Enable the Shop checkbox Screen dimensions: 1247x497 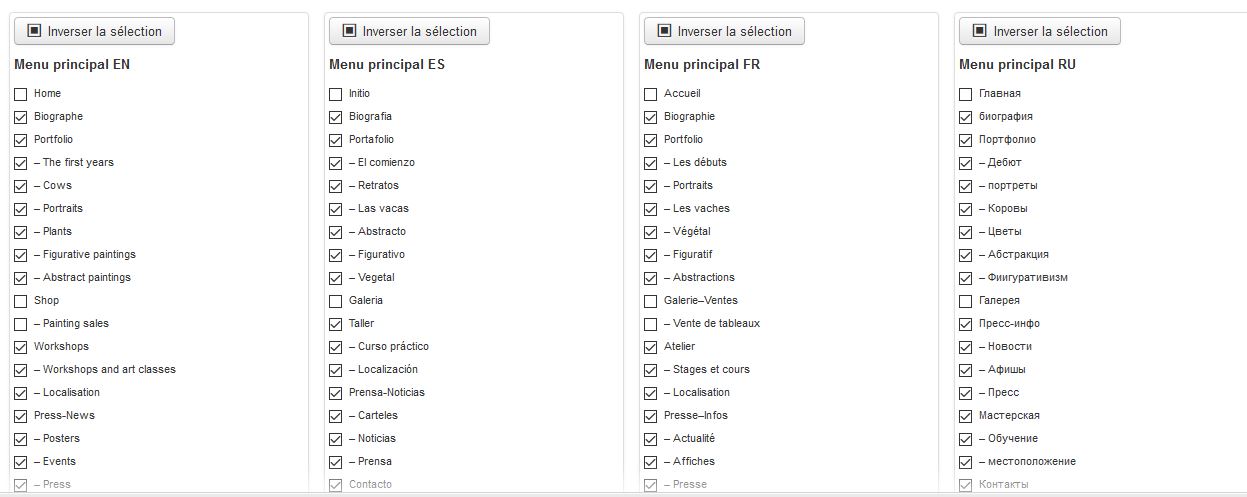21,301
